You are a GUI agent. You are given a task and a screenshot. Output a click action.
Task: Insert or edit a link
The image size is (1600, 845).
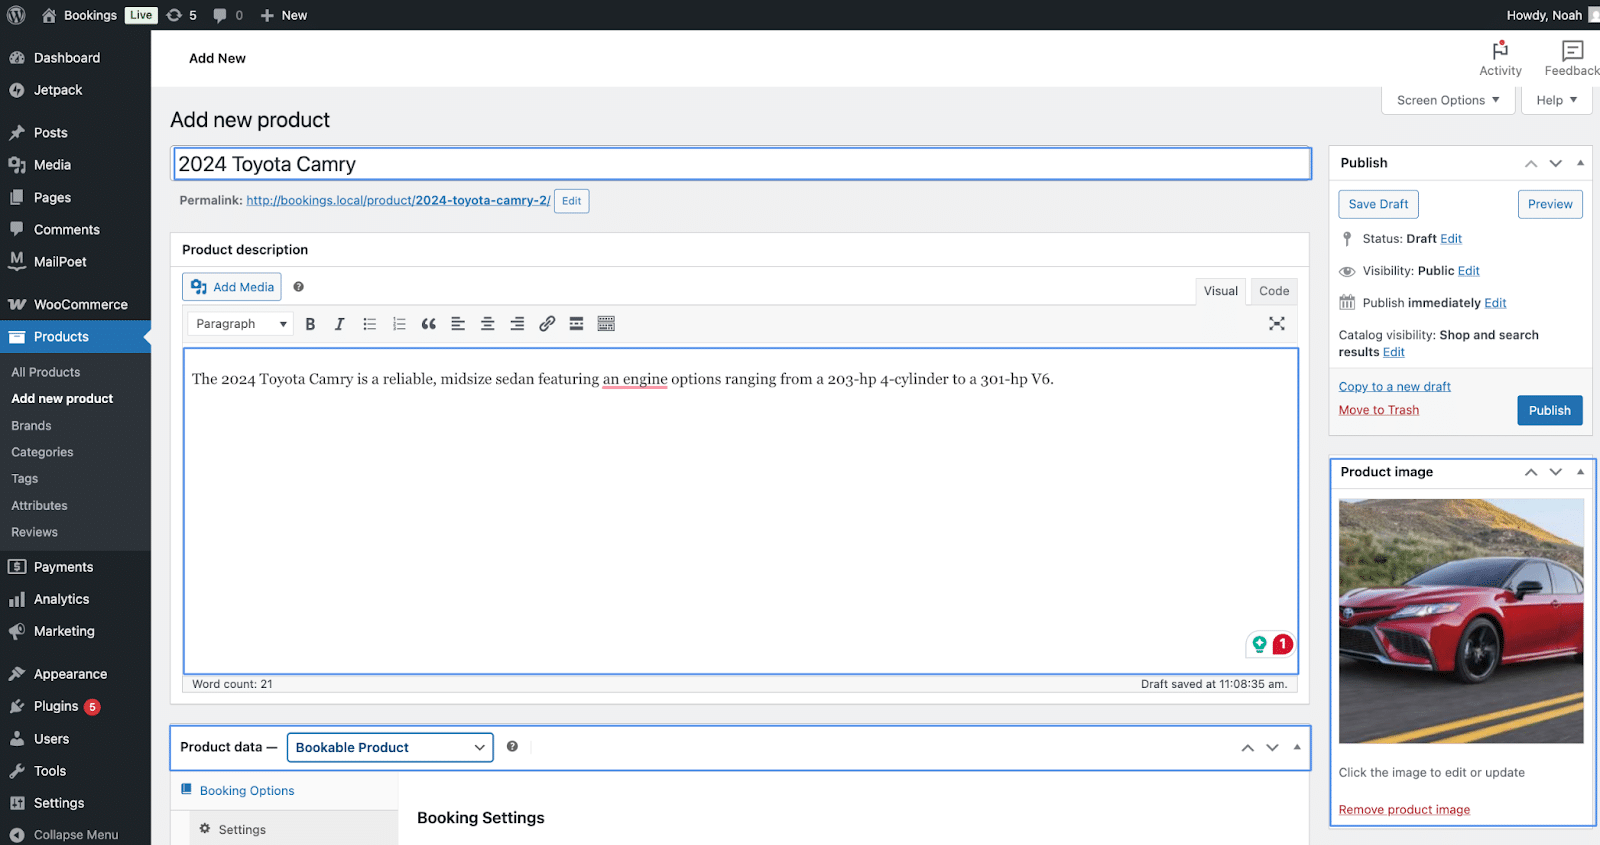point(547,324)
